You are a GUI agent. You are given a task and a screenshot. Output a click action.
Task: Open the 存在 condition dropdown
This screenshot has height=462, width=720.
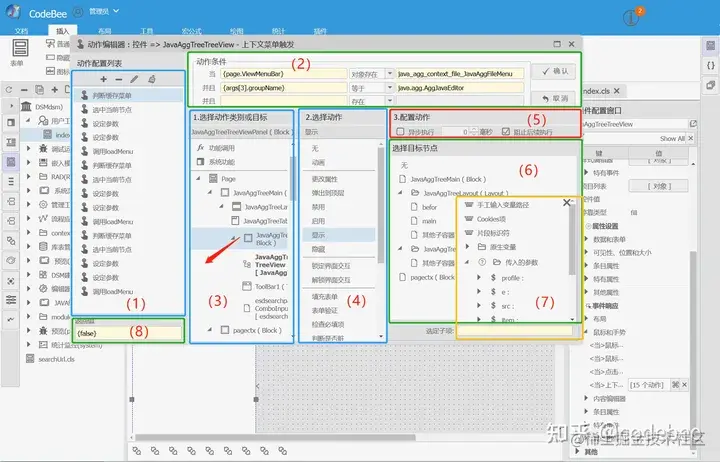point(390,101)
